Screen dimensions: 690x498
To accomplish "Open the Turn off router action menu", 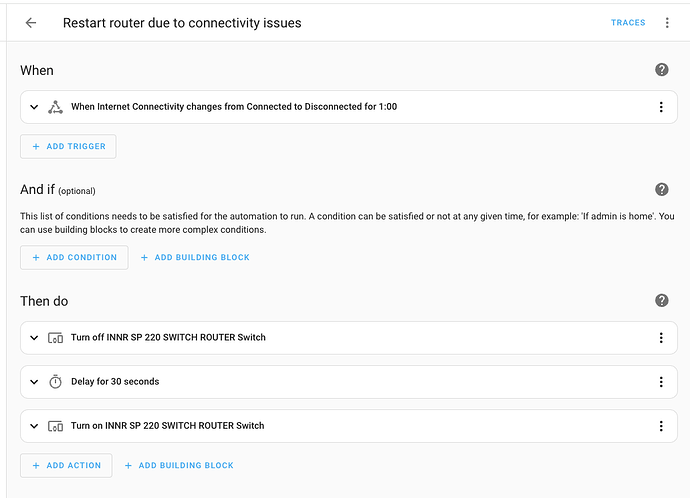I will 661,338.
